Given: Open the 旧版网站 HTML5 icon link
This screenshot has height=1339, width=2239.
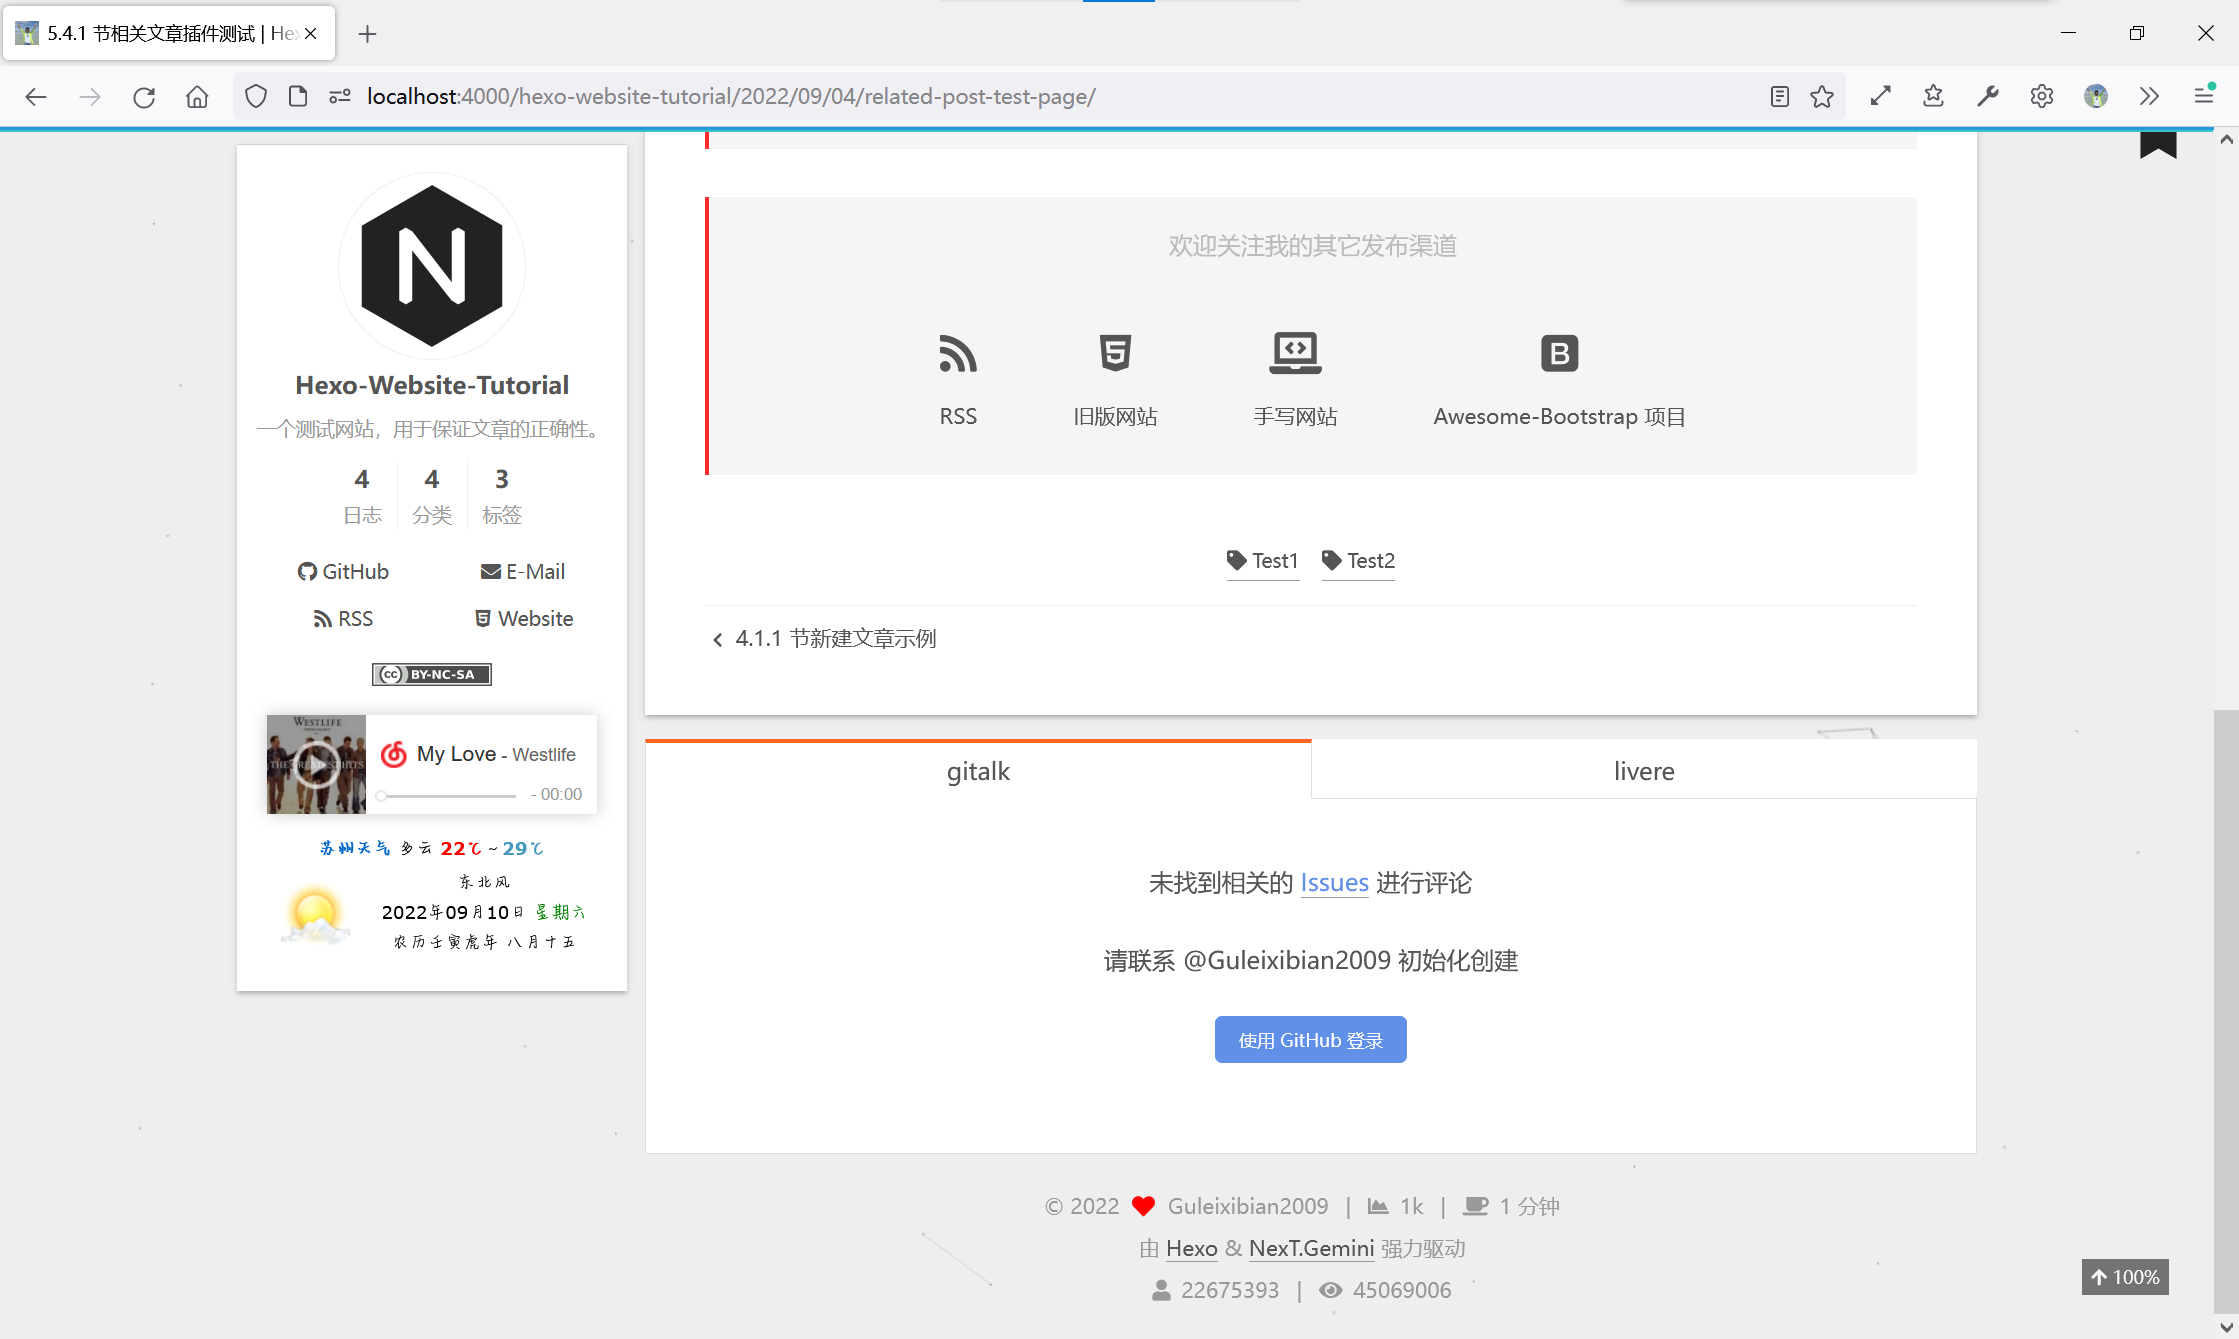Looking at the screenshot, I should pos(1114,354).
